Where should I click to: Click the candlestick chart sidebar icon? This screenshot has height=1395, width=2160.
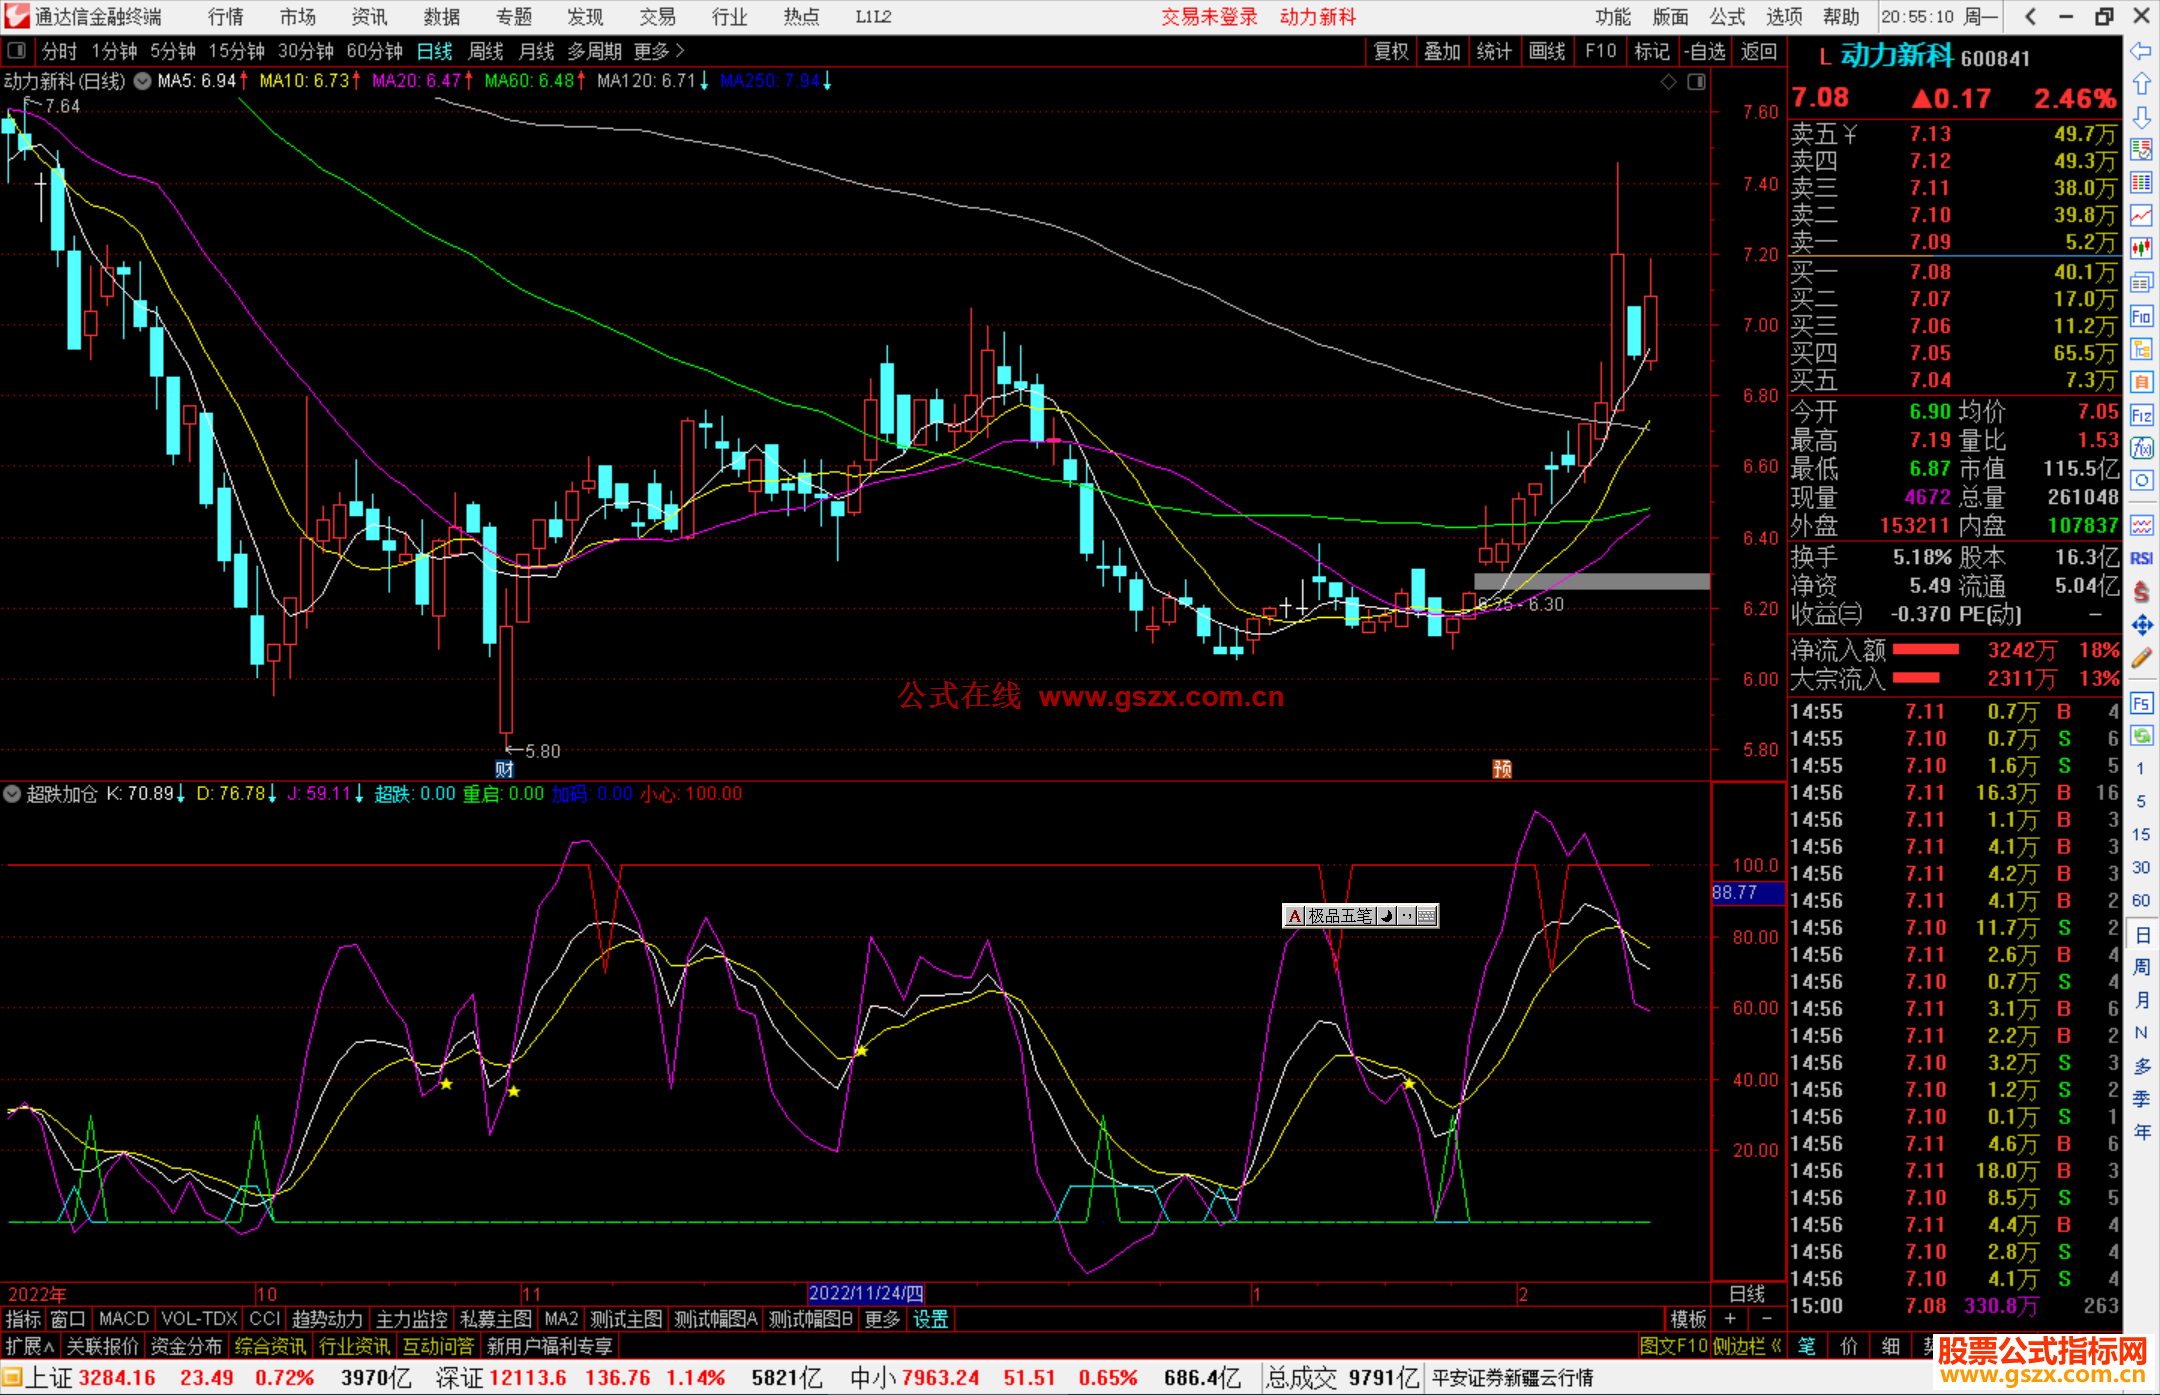[x=2141, y=247]
